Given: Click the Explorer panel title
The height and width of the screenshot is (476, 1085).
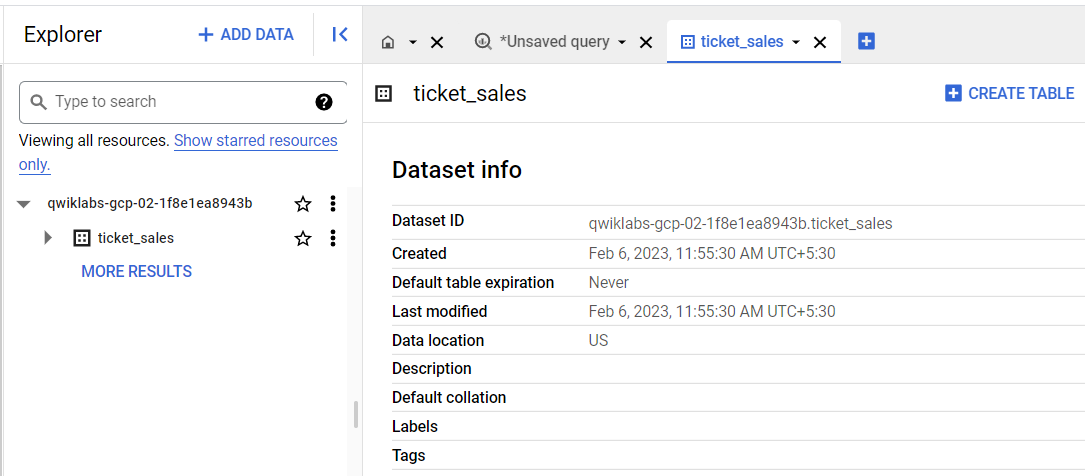Looking at the screenshot, I should pyautogui.click(x=63, y=35).
